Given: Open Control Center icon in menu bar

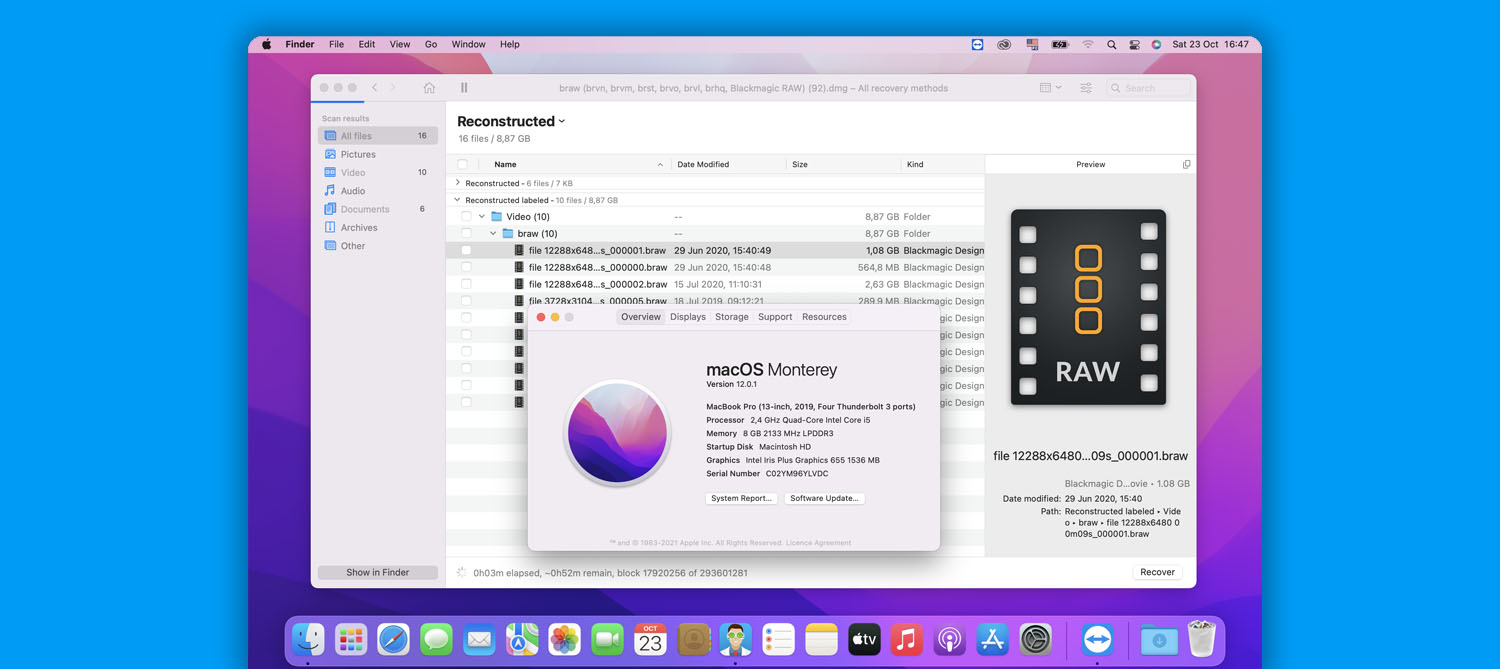Looking at the screenshot, I should 1134,44.
